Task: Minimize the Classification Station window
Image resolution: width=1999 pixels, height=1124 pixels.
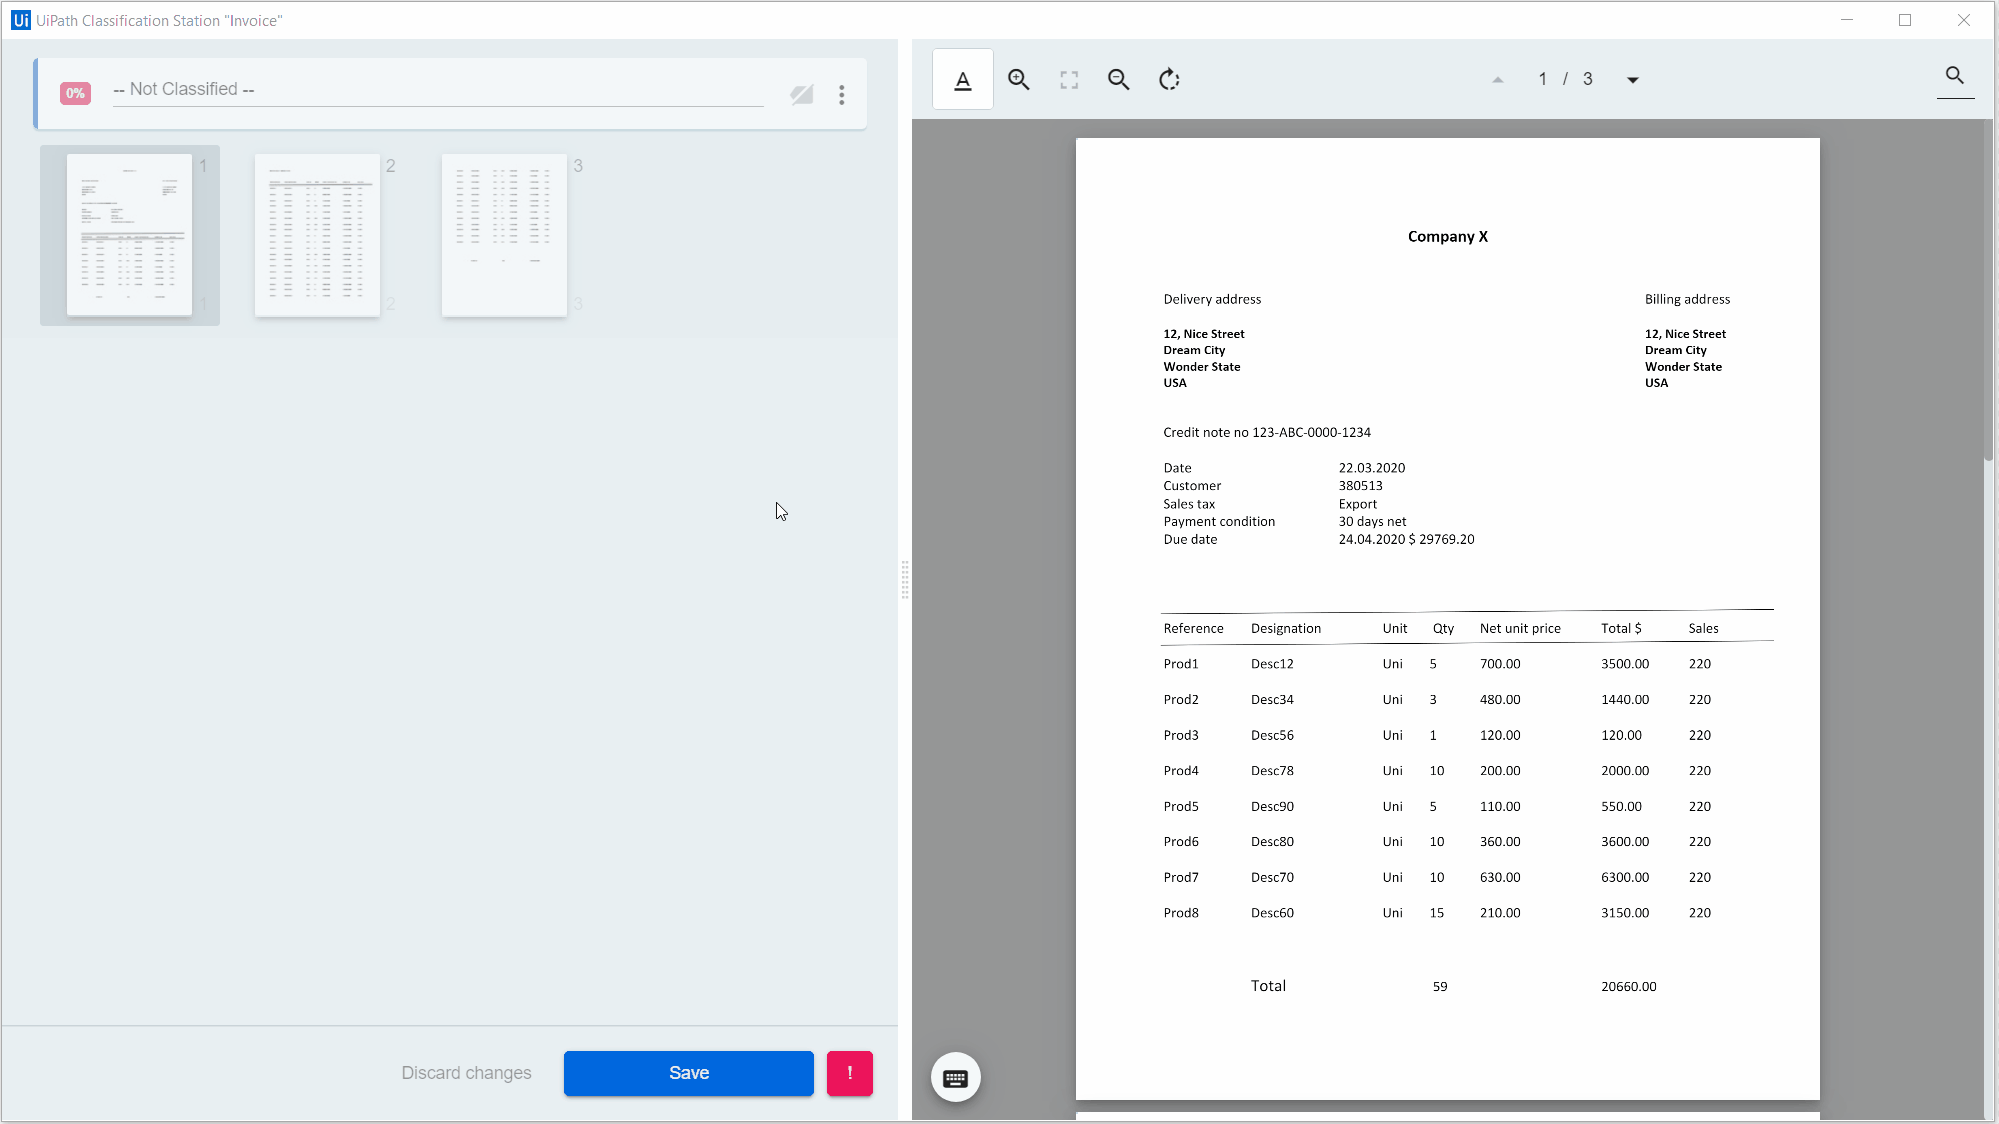Action: [x=1847, y=20]
